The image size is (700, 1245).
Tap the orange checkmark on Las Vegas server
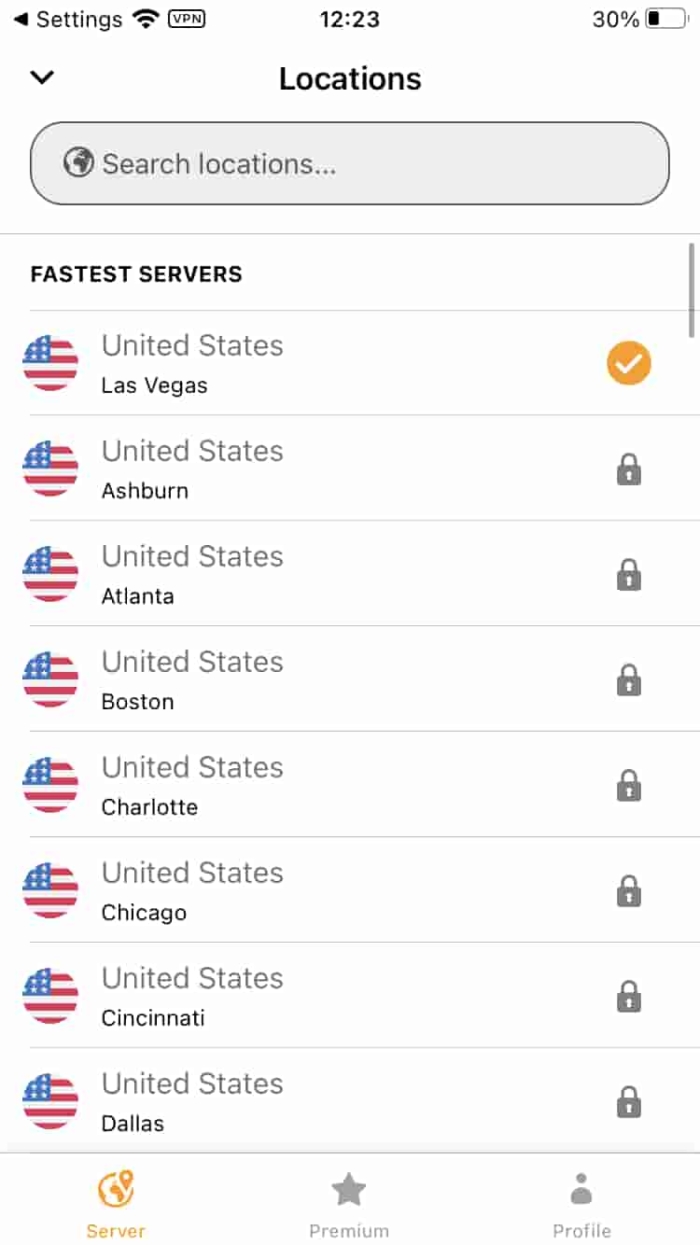pos(628,363)
